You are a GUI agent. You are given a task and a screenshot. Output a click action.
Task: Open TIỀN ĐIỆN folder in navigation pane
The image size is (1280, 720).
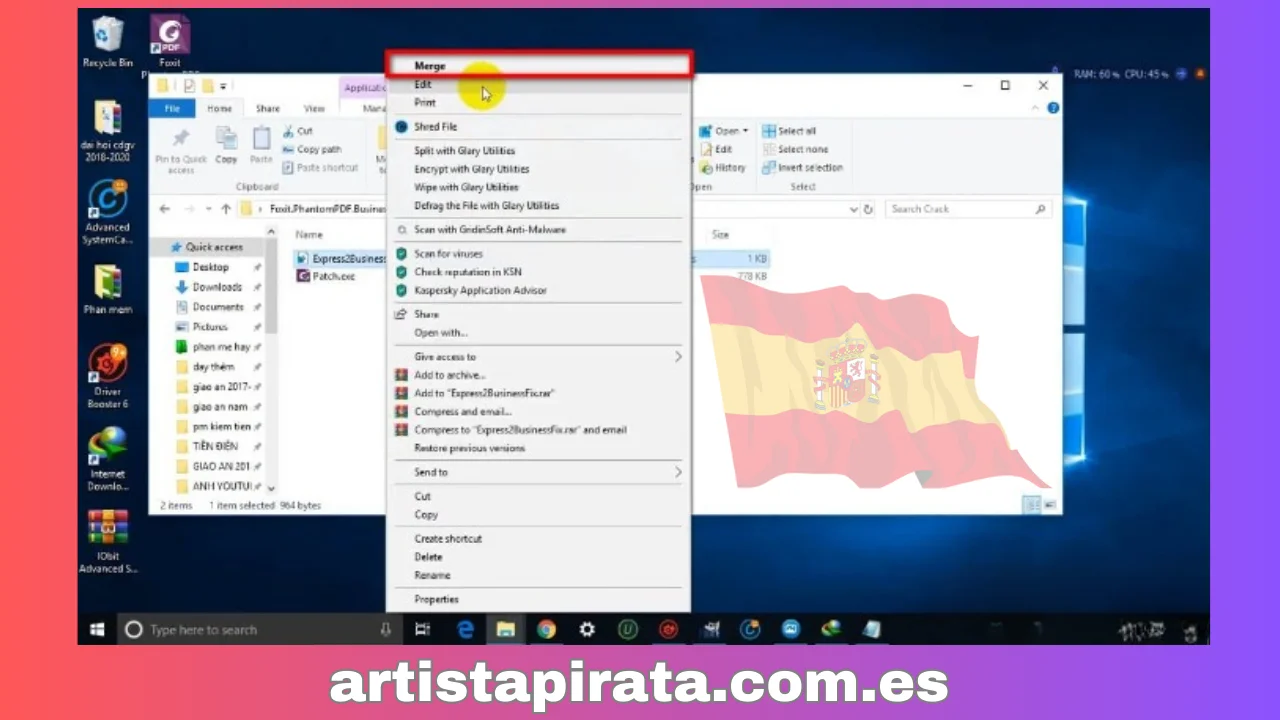pos(207,446)
